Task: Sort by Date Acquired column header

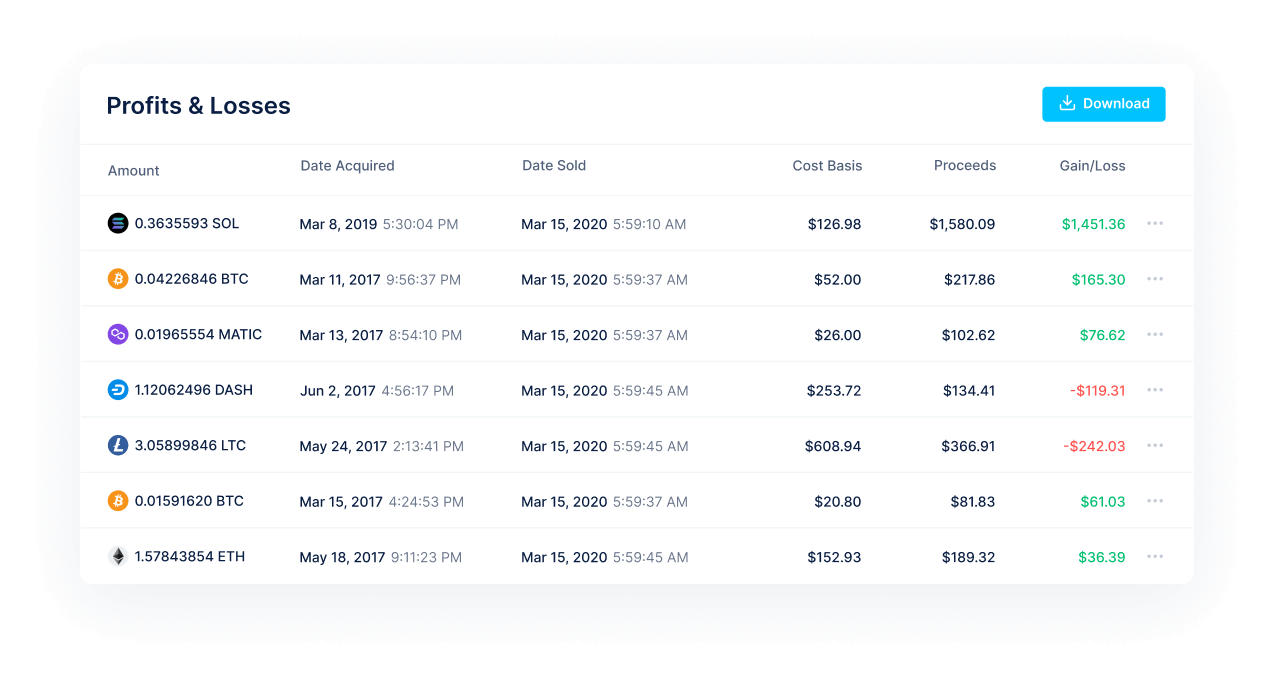Action: [347, 166]
